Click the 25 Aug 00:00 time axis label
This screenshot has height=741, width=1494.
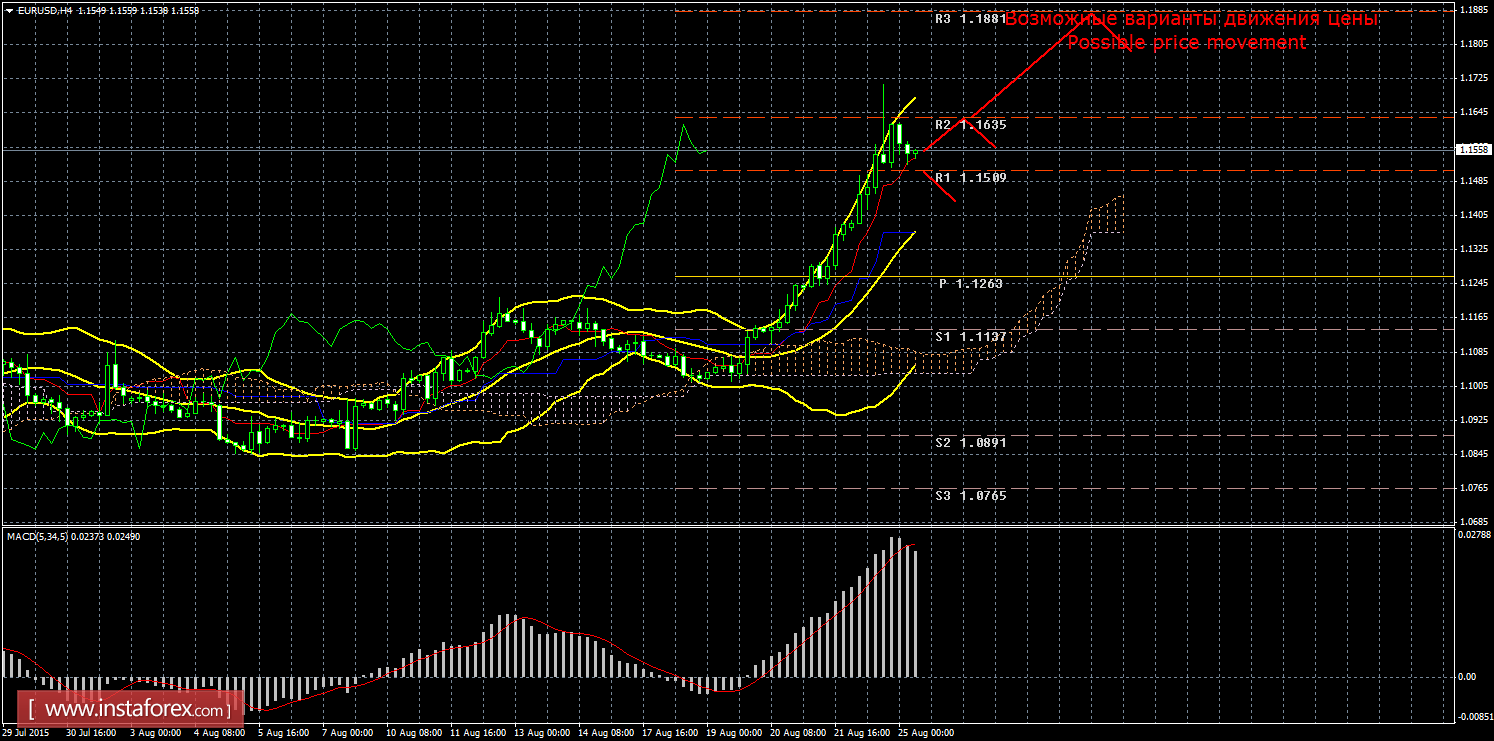coord(925,733)
